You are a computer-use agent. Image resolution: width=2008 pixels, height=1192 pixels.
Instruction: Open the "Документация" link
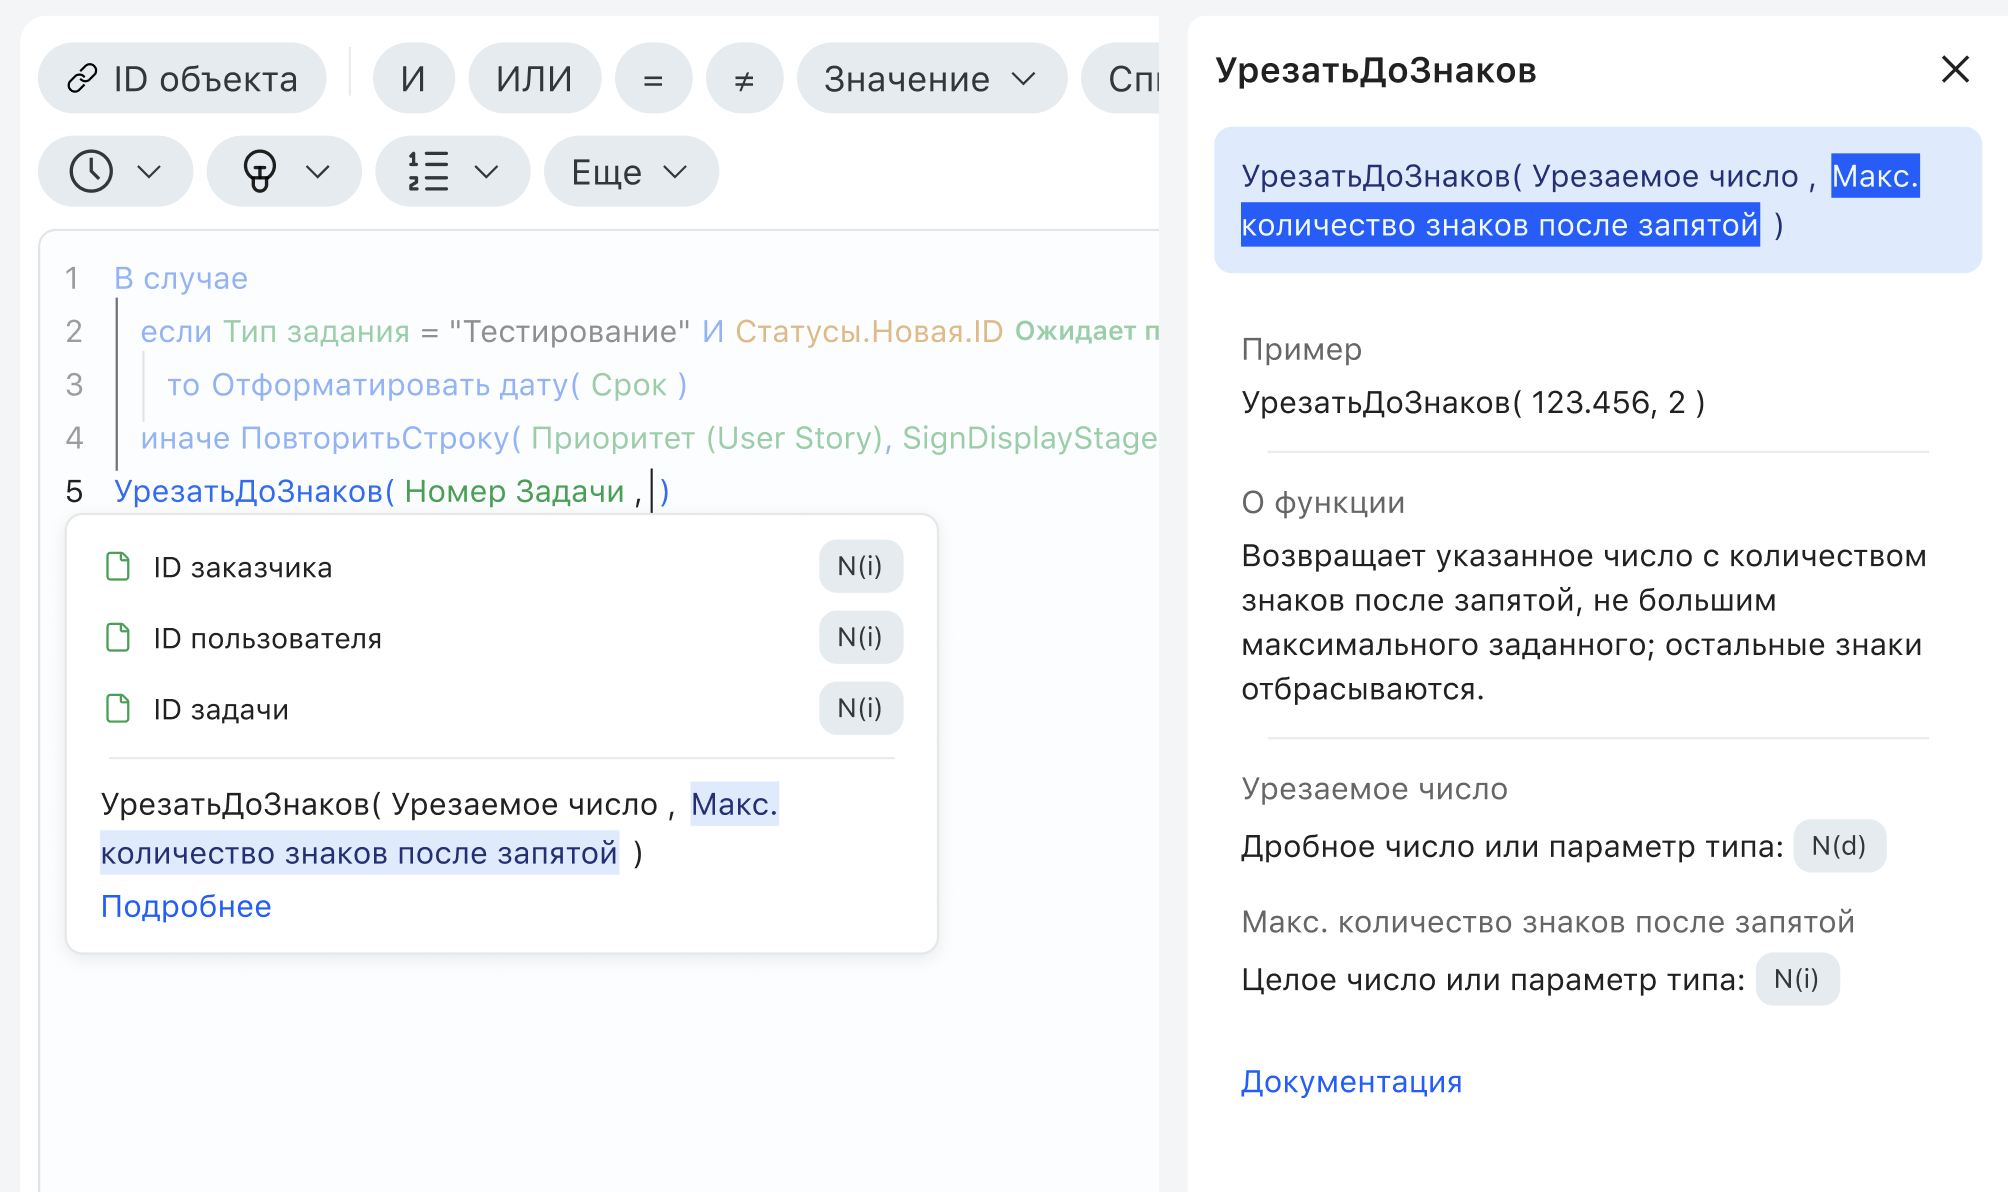(1351, 1081)
